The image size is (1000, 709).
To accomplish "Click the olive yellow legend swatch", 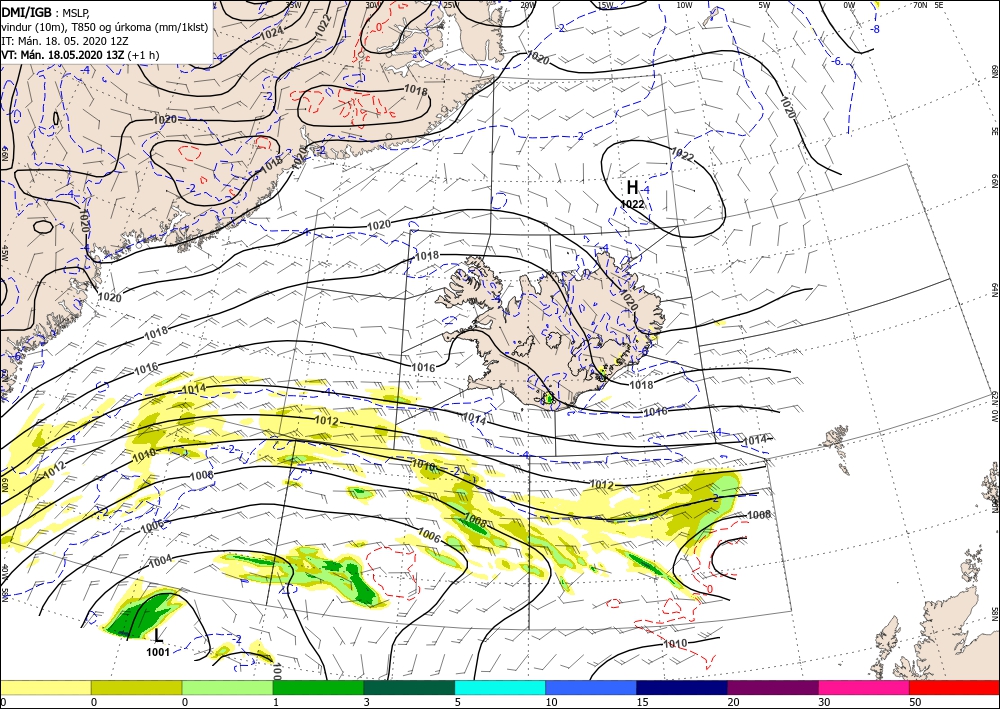I will (136, 687).
